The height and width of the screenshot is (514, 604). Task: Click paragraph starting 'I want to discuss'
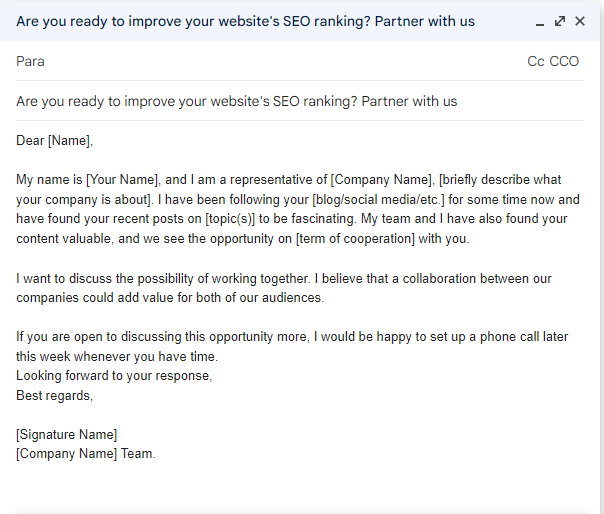pos(284,288)
